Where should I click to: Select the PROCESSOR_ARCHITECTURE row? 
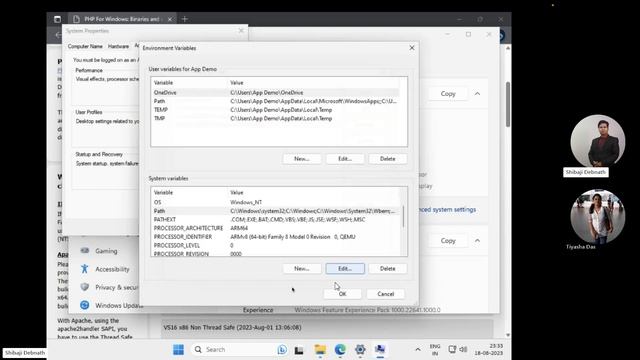(x=276, y=228)
